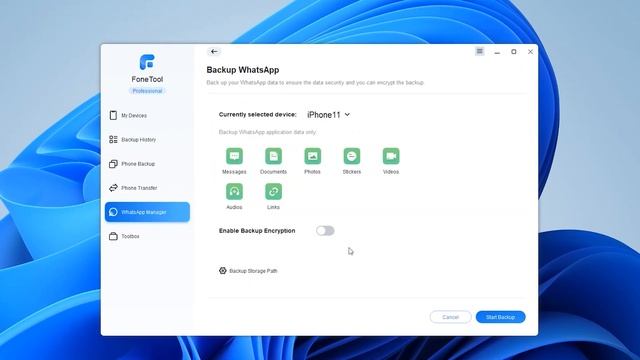The height and width of the screenshot is (360, 640).
Task: Open Backup History in sidebar
Action: 147,140
